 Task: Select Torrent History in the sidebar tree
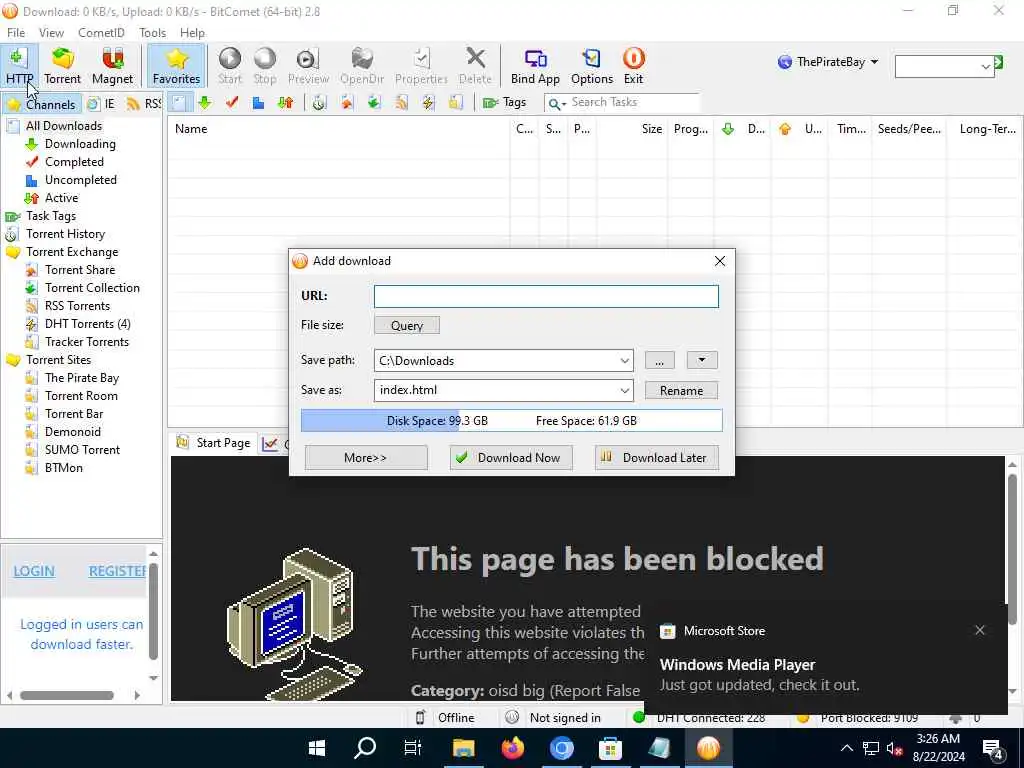(65, 234)
